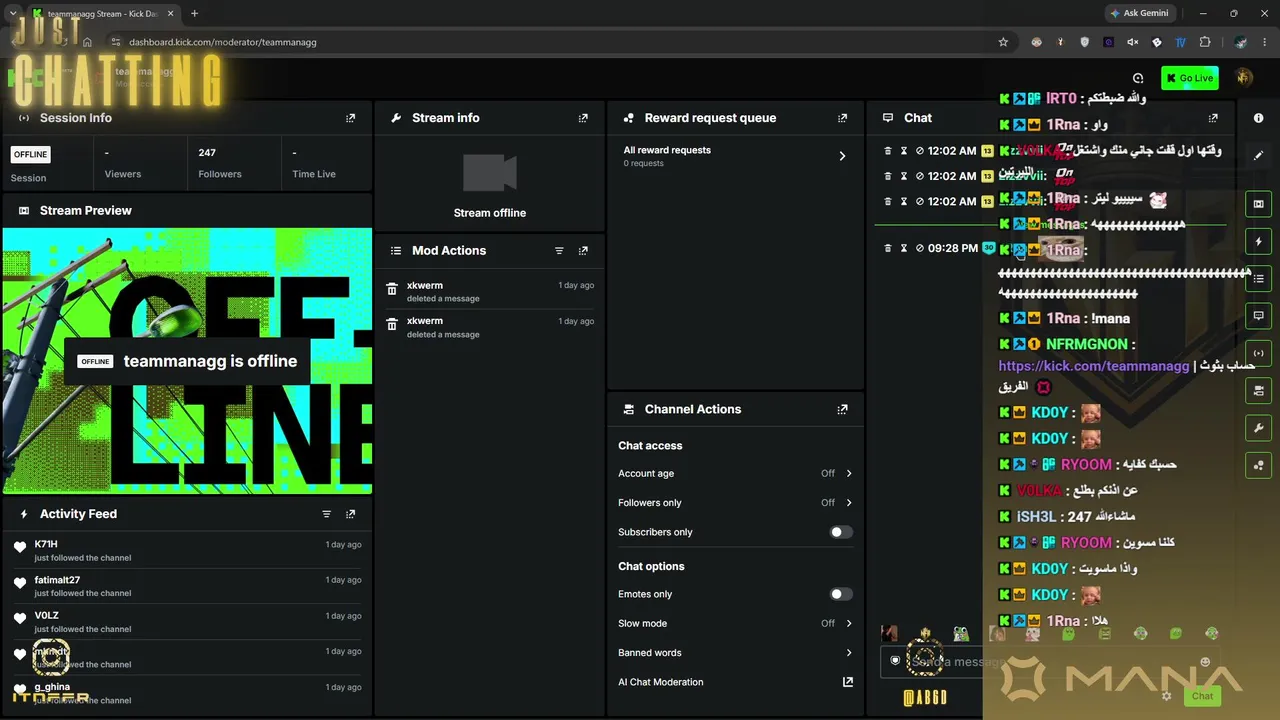Screen dimensions: 1280x720
Task: Open a new browser tab
Action: tap(194, 14)
